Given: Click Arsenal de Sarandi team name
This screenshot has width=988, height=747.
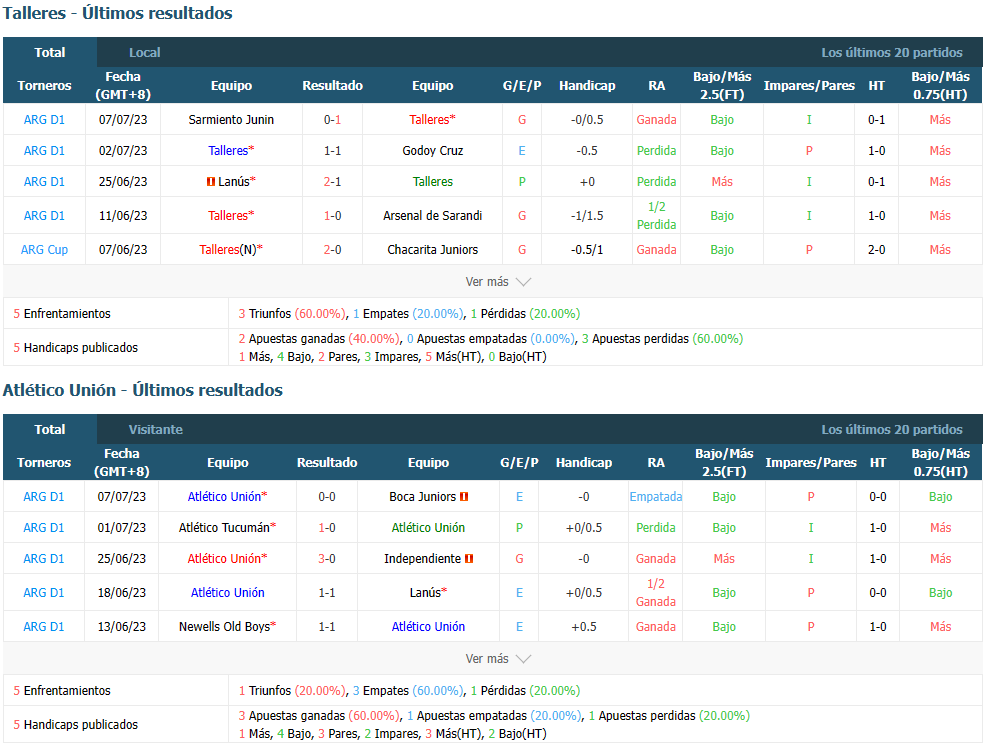Looking at the screenshot, I should click(x=433, y=215).
